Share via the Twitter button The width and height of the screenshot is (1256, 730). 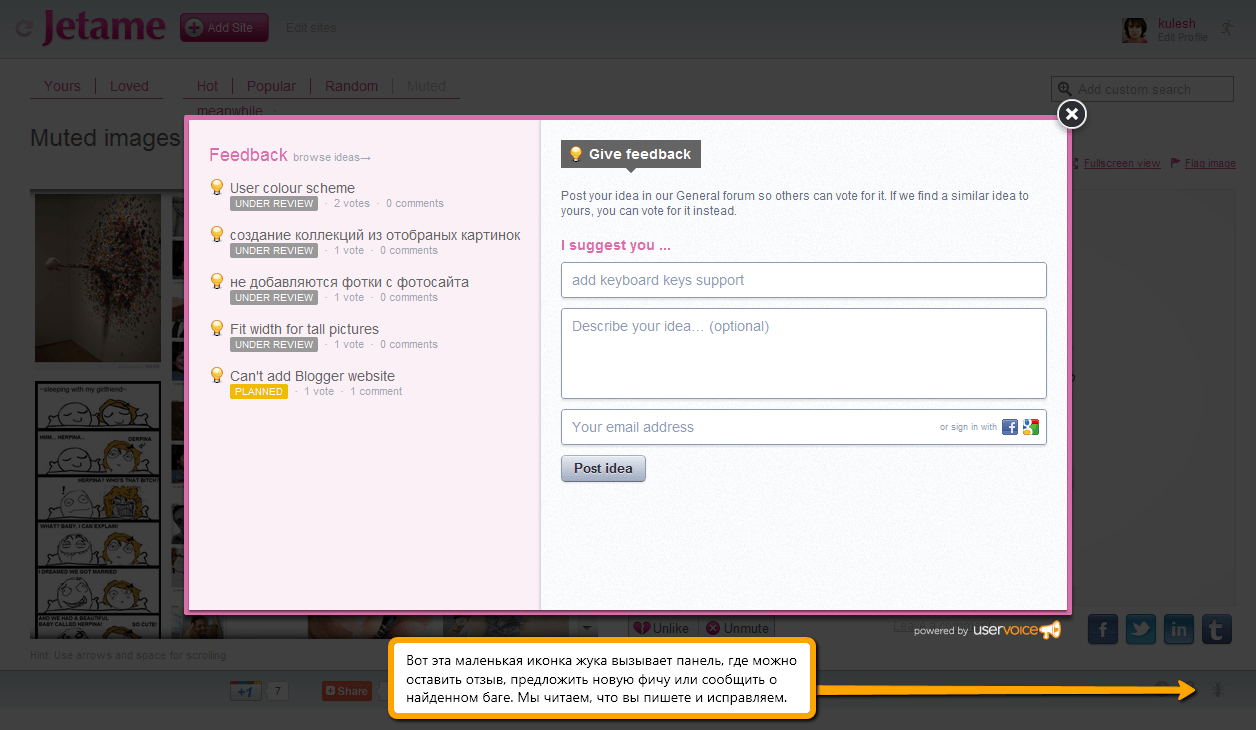(x=1141, y=629)
